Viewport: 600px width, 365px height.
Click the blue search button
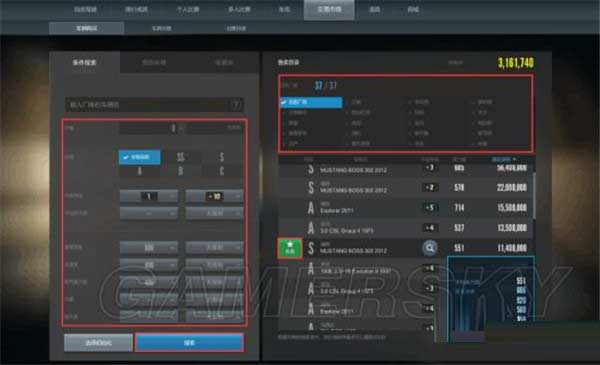pos(189,343)
